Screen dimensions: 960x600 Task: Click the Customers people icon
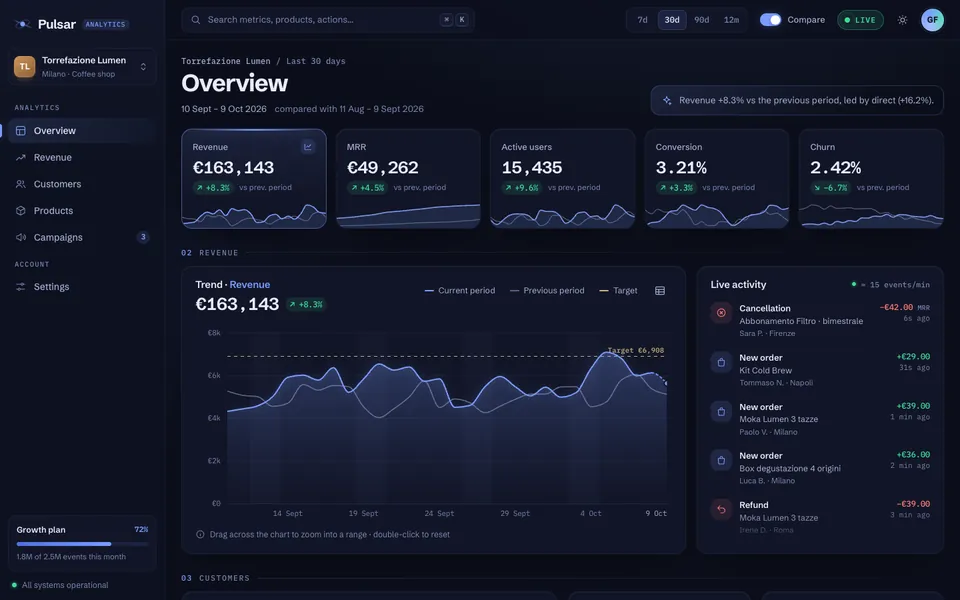click(20, 184)
